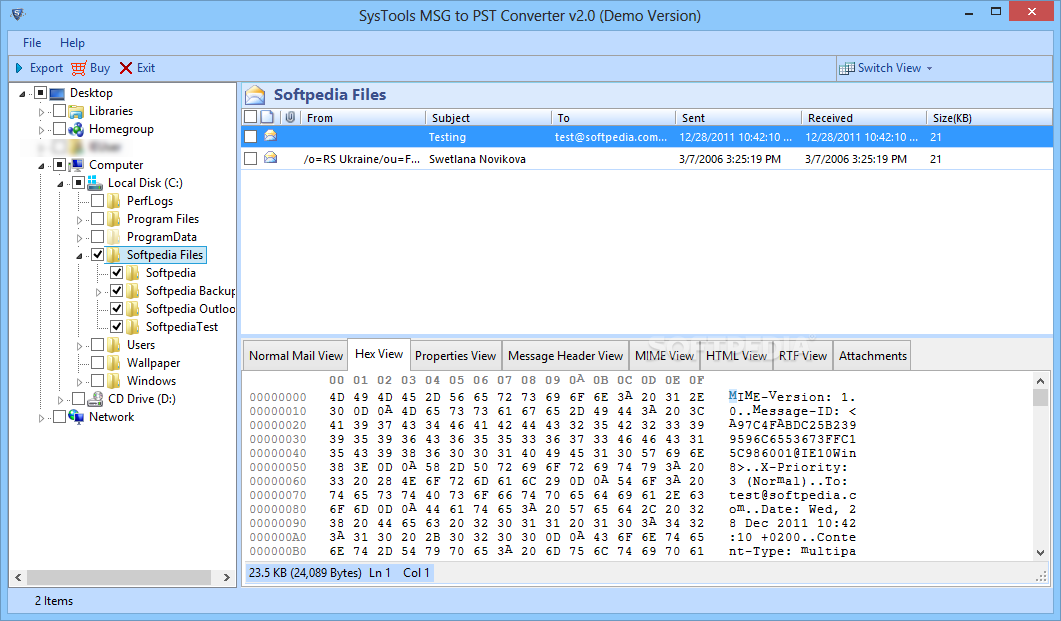
Task: Click the hex view scroll down arrow
Action: coord(1040,553)
